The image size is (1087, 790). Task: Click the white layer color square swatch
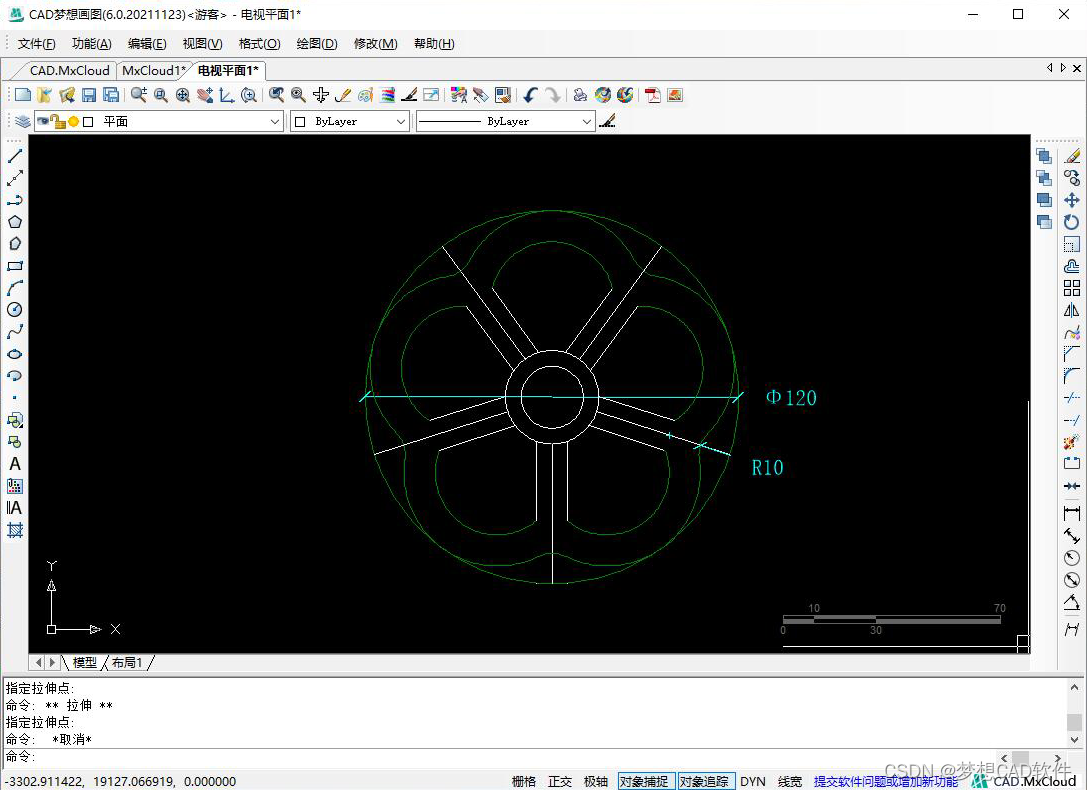pyautogui.click(x=88, y=122)
